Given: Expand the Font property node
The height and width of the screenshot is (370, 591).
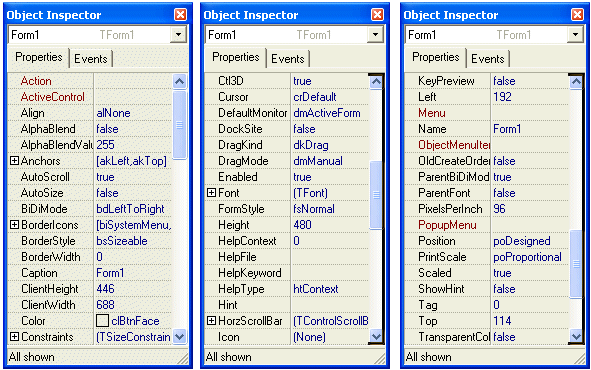Looking at the screenshot, I should 211,193.
